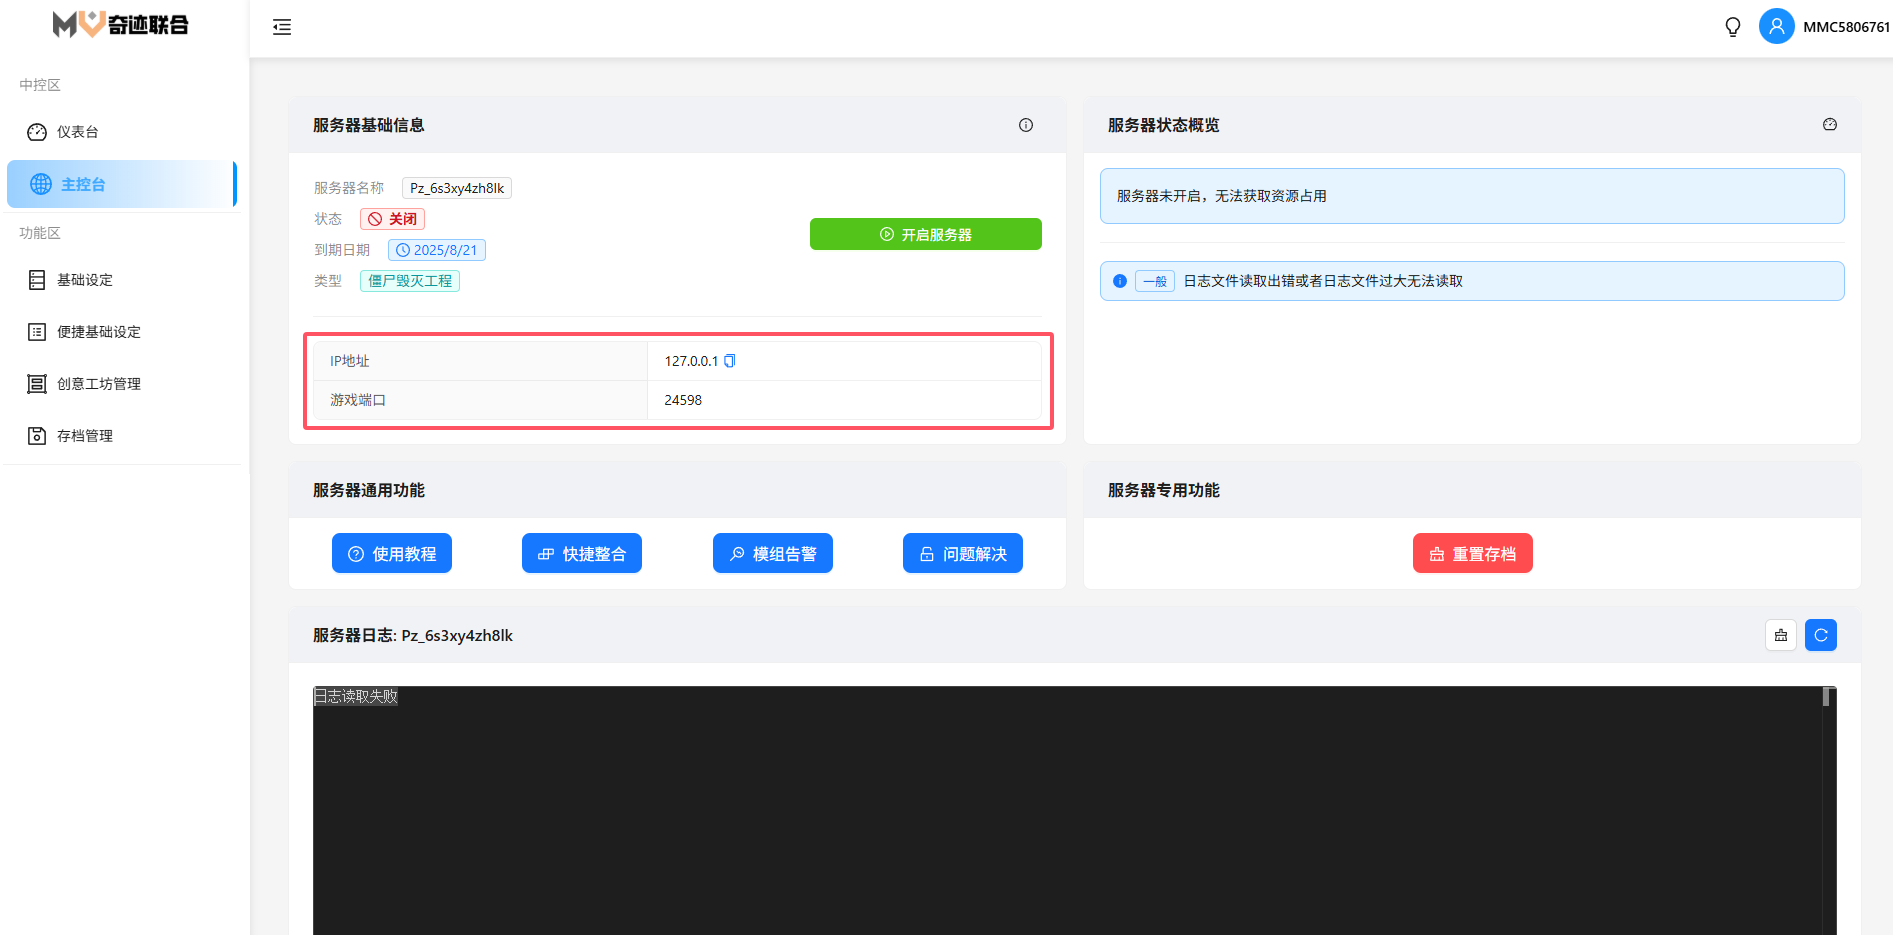The width and height of the screenshot is (1893, 935).
Task: Go to 基础设定 page
Action: (x=85, y=280)
